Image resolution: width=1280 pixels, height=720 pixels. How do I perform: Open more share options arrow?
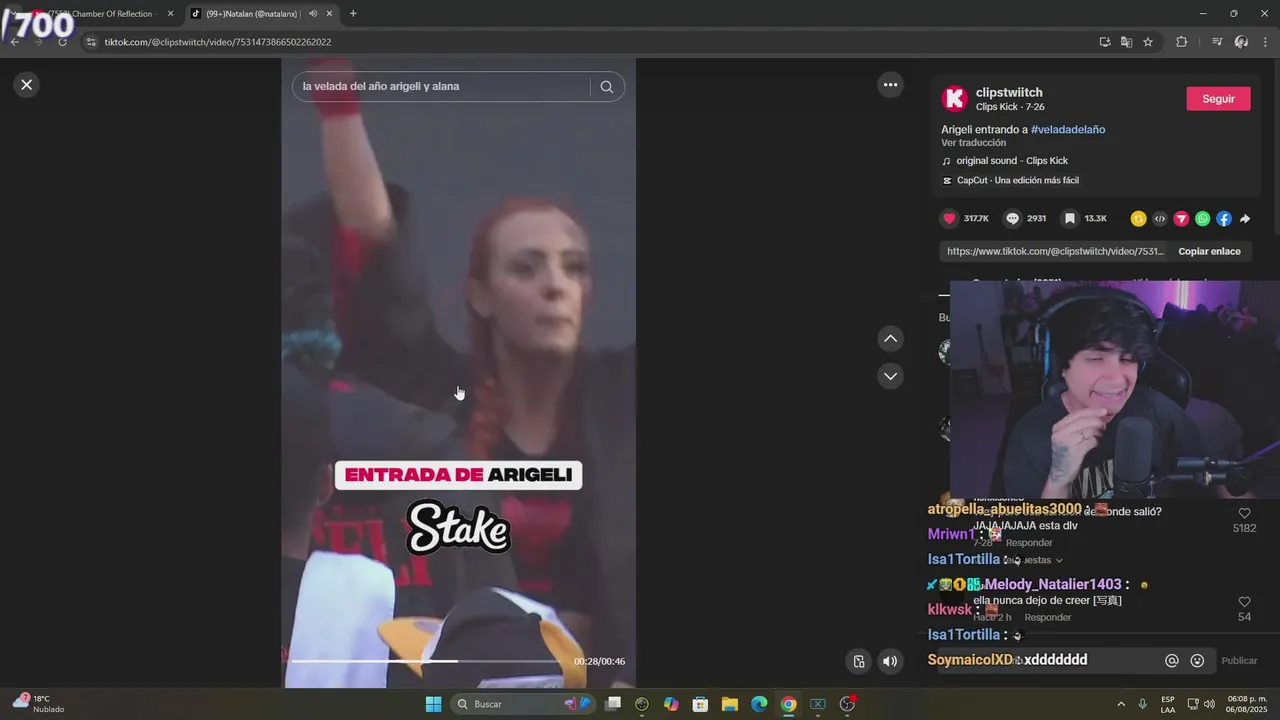pyautogui.click(x=1245, y=219)
